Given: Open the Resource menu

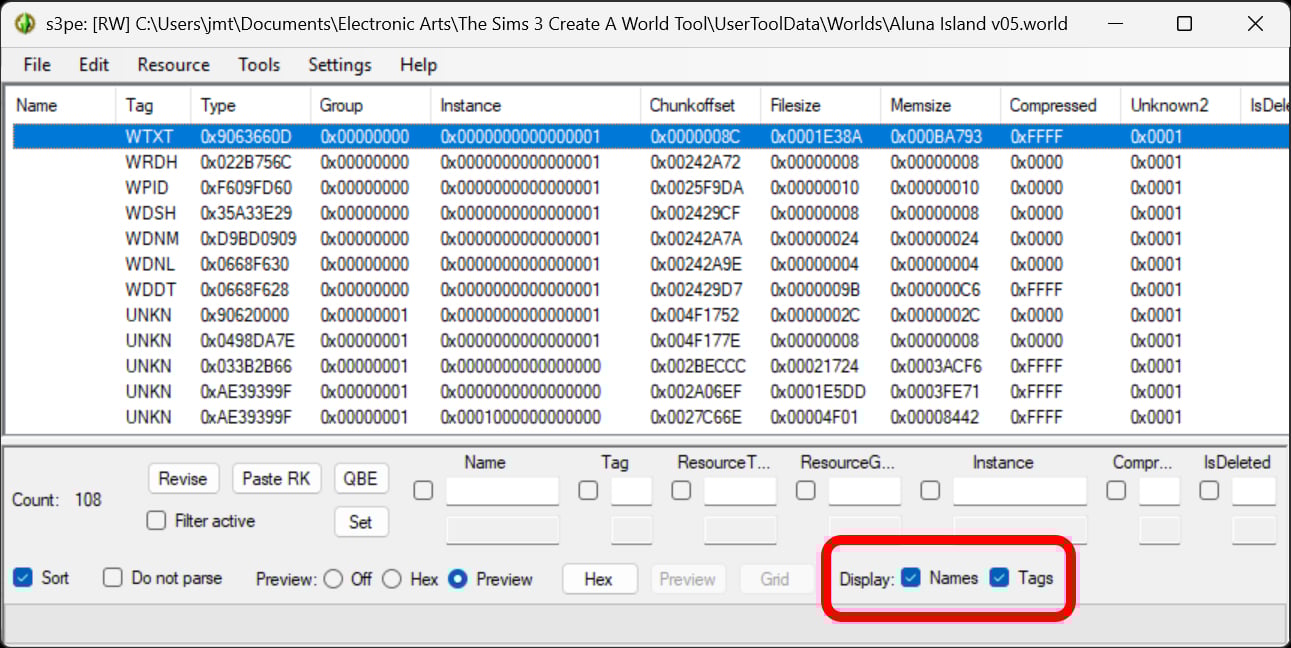Looking at the screenshot, I should coord(173,65).
